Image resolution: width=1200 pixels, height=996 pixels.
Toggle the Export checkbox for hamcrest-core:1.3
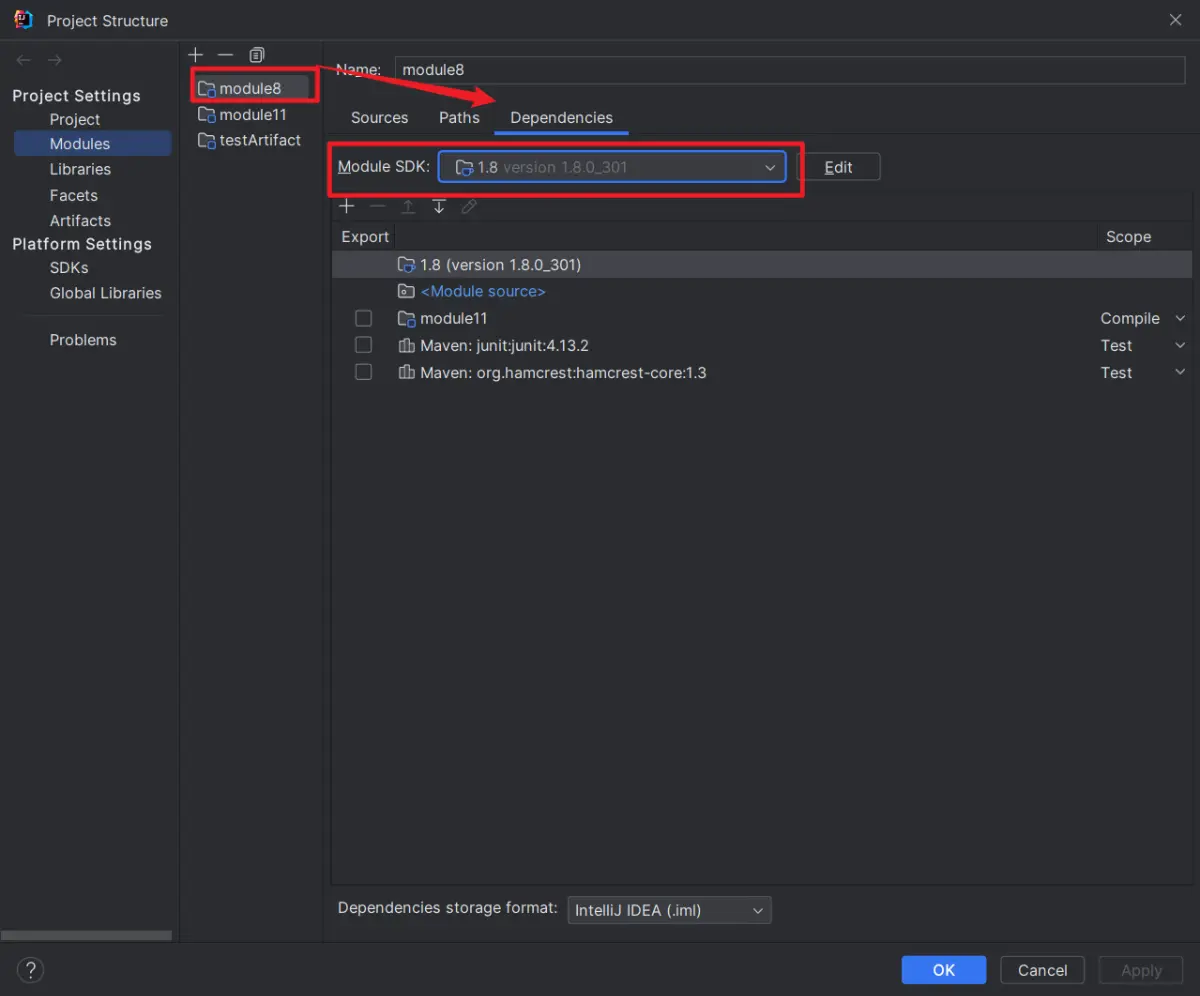(x=363, y=372)
